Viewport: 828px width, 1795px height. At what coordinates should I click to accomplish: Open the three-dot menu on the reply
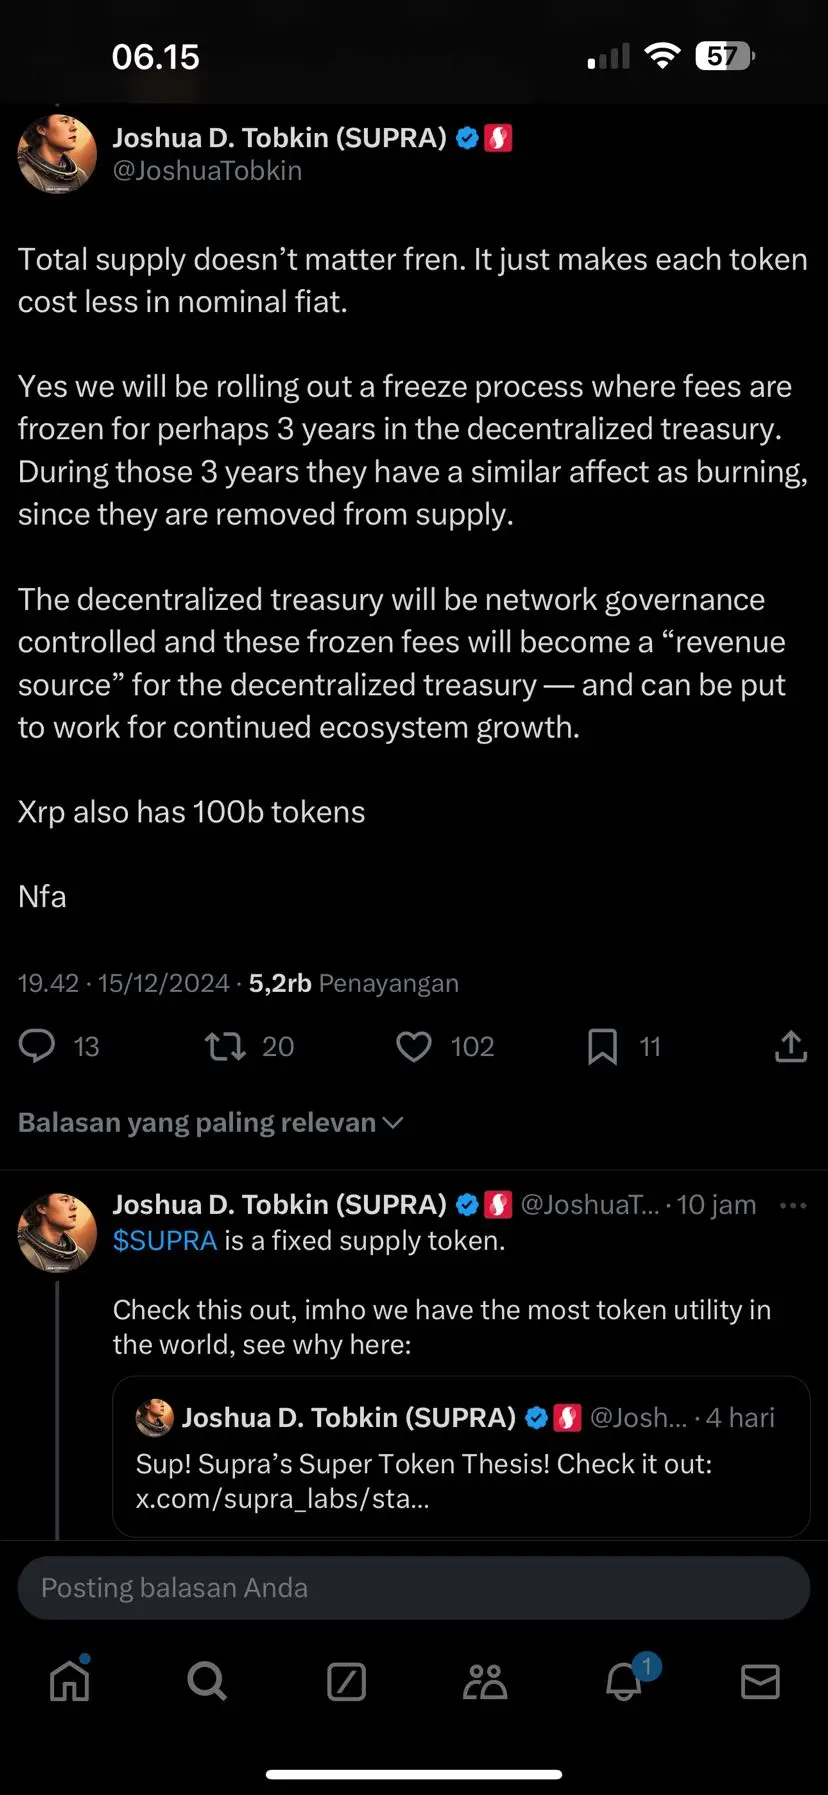792,1205
